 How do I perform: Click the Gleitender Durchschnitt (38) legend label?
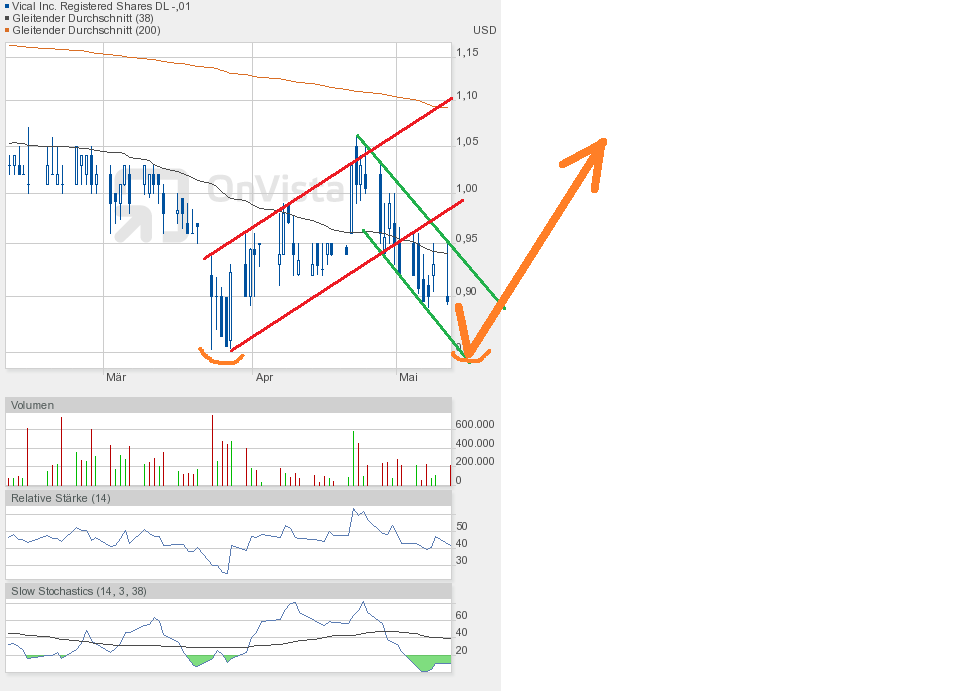(x=83, y=18)
